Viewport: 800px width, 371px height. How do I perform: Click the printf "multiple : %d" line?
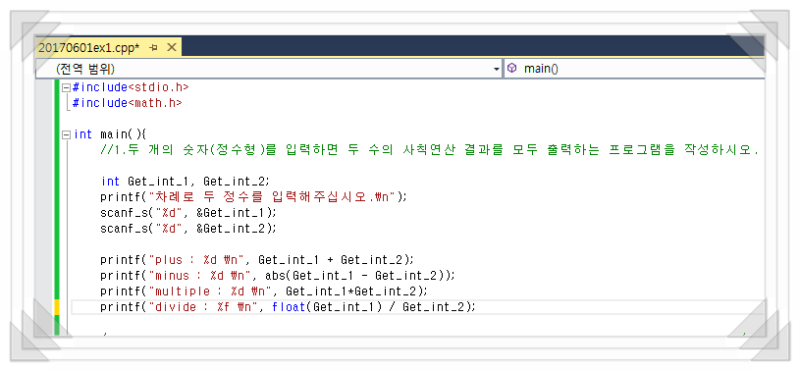264,291
